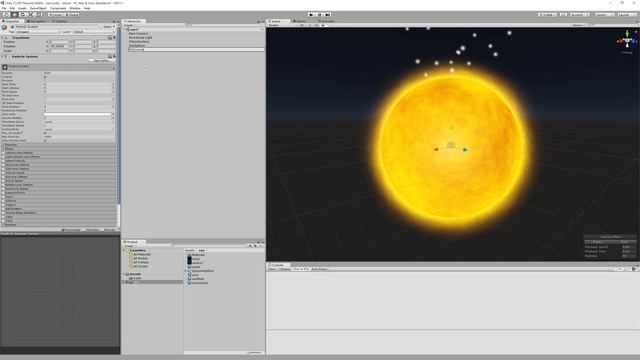Viewport: 640px width, 360px height.
Task: Click the Project icon size slider
Action: coord(255,353)
